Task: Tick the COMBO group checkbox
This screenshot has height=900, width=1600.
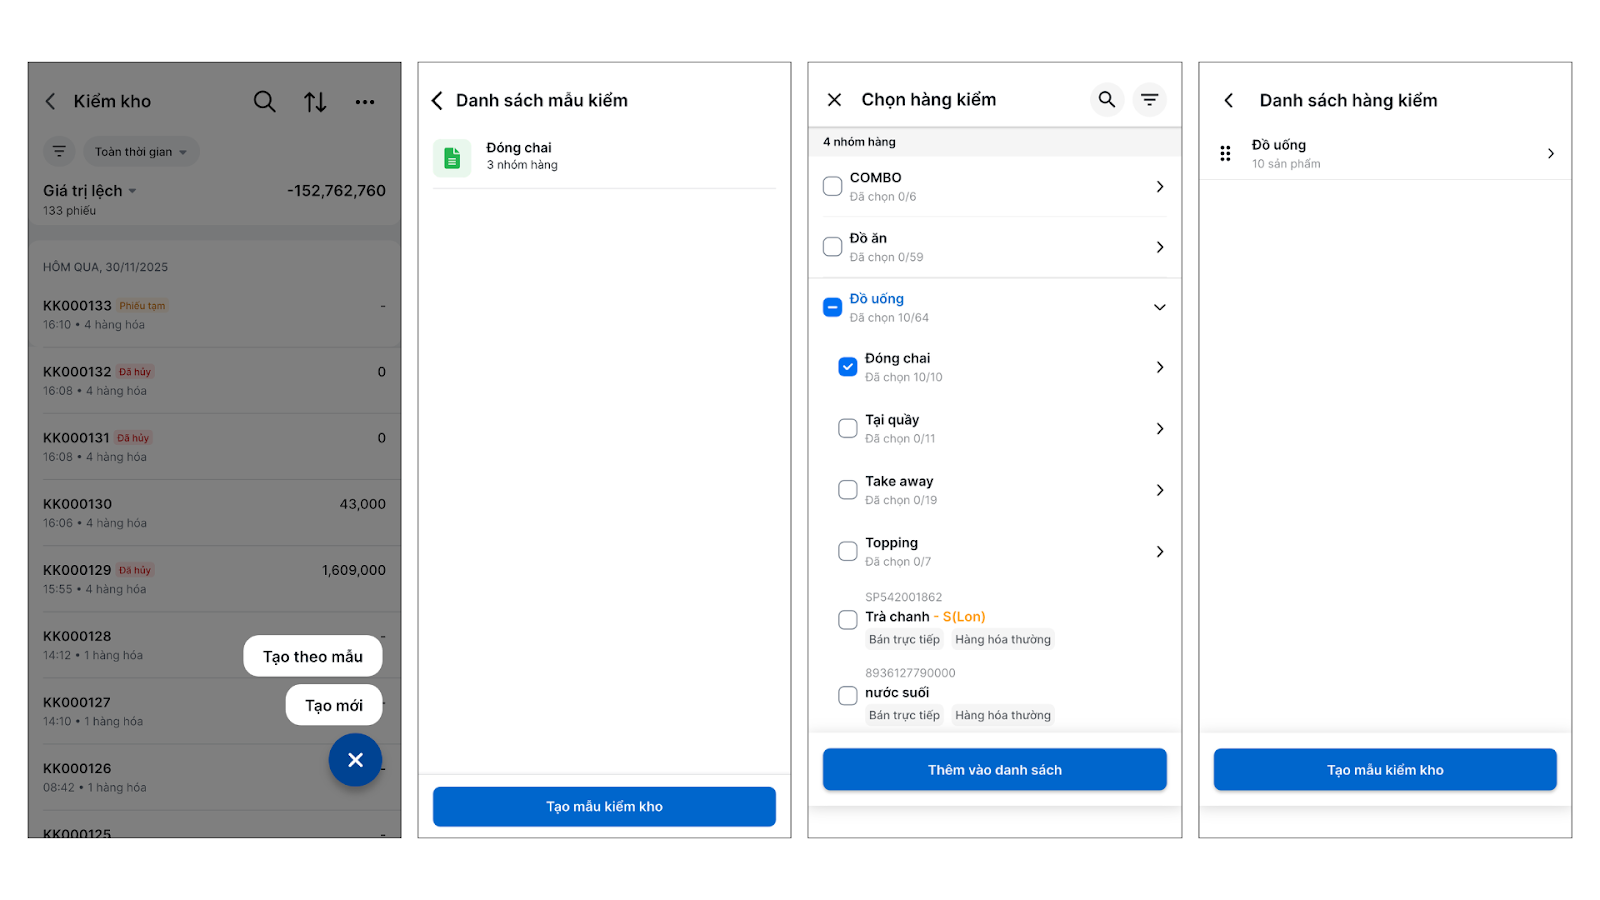Action: (x=832, y=187)
